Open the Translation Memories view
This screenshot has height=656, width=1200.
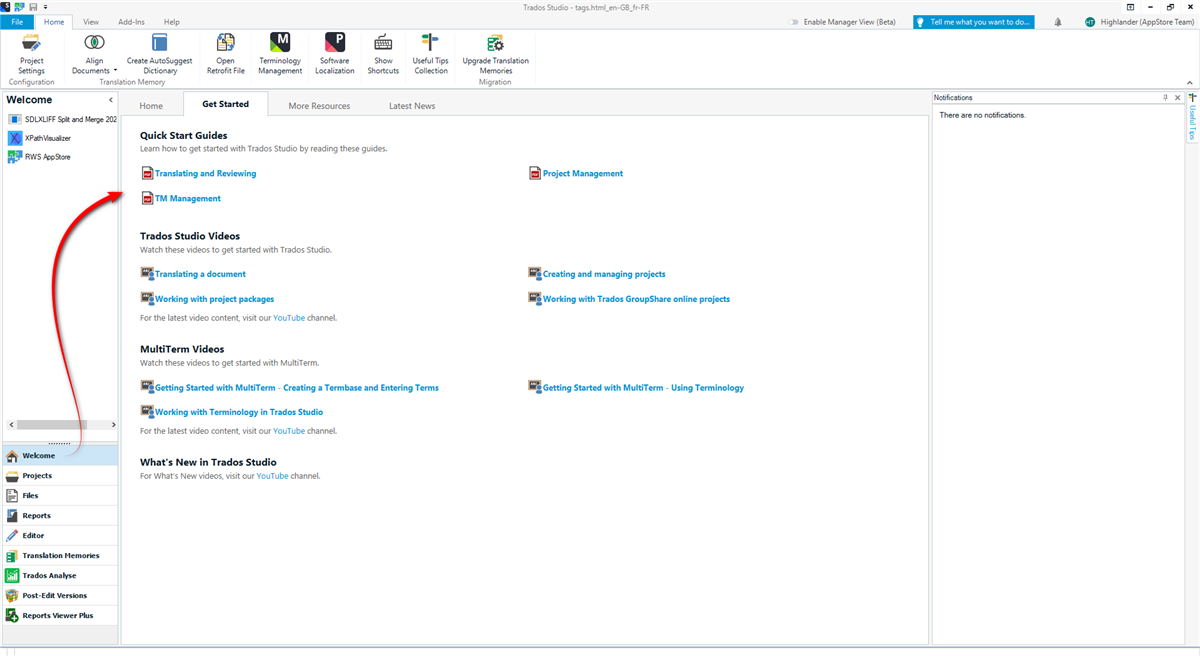tap(60, 556)
